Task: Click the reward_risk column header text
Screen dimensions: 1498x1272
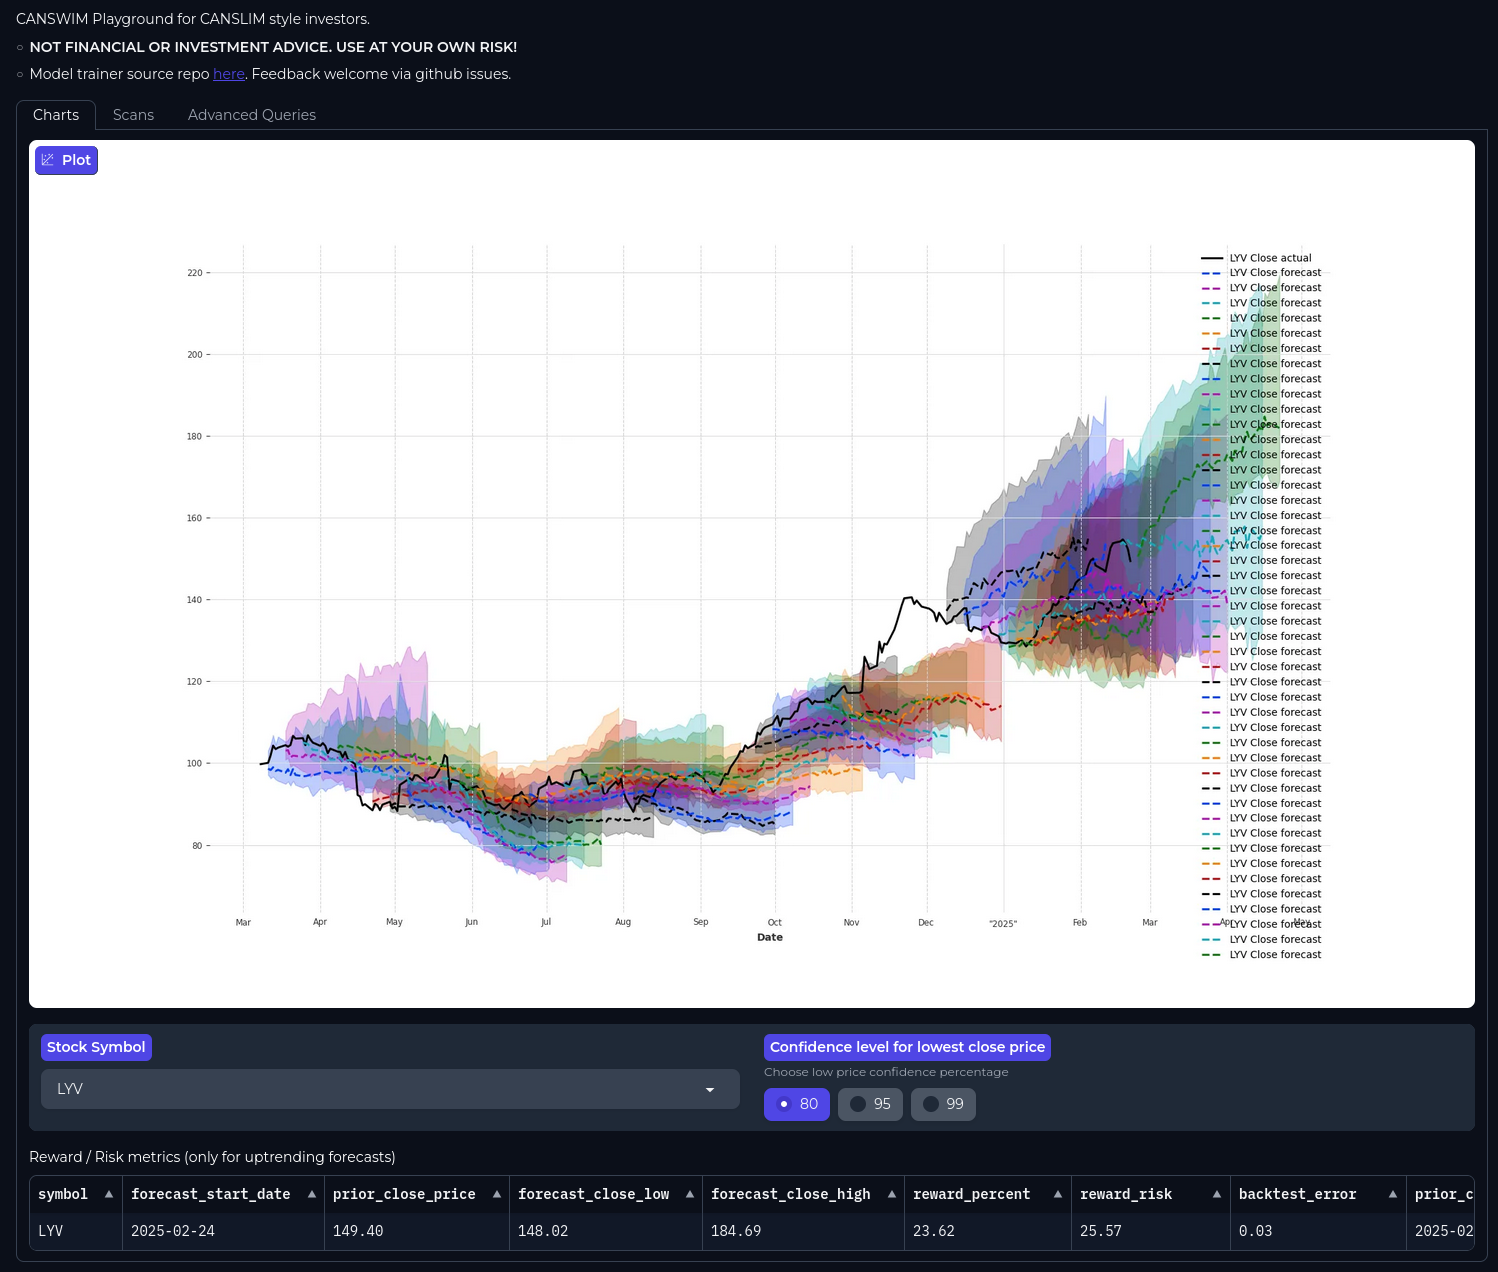Action: tap(1126, 1194)
